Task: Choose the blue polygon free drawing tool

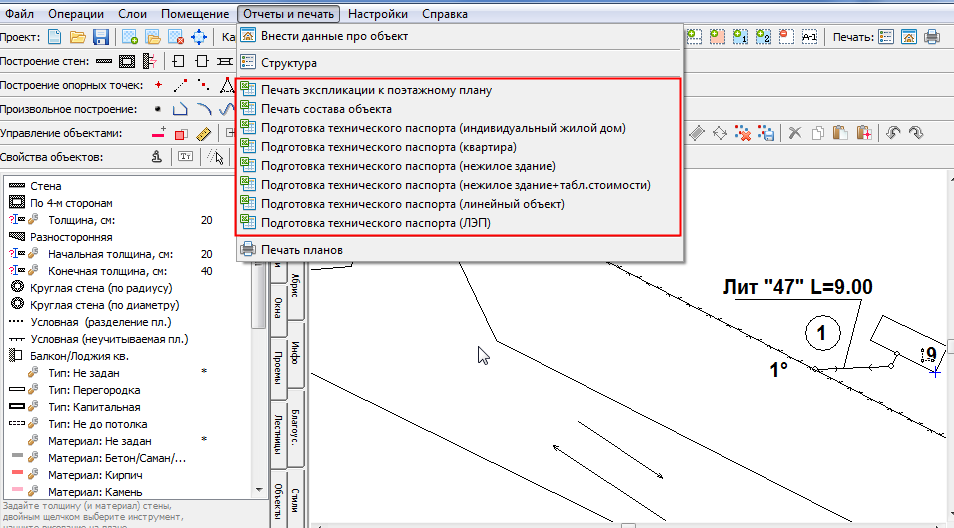Action: [180, 109]
